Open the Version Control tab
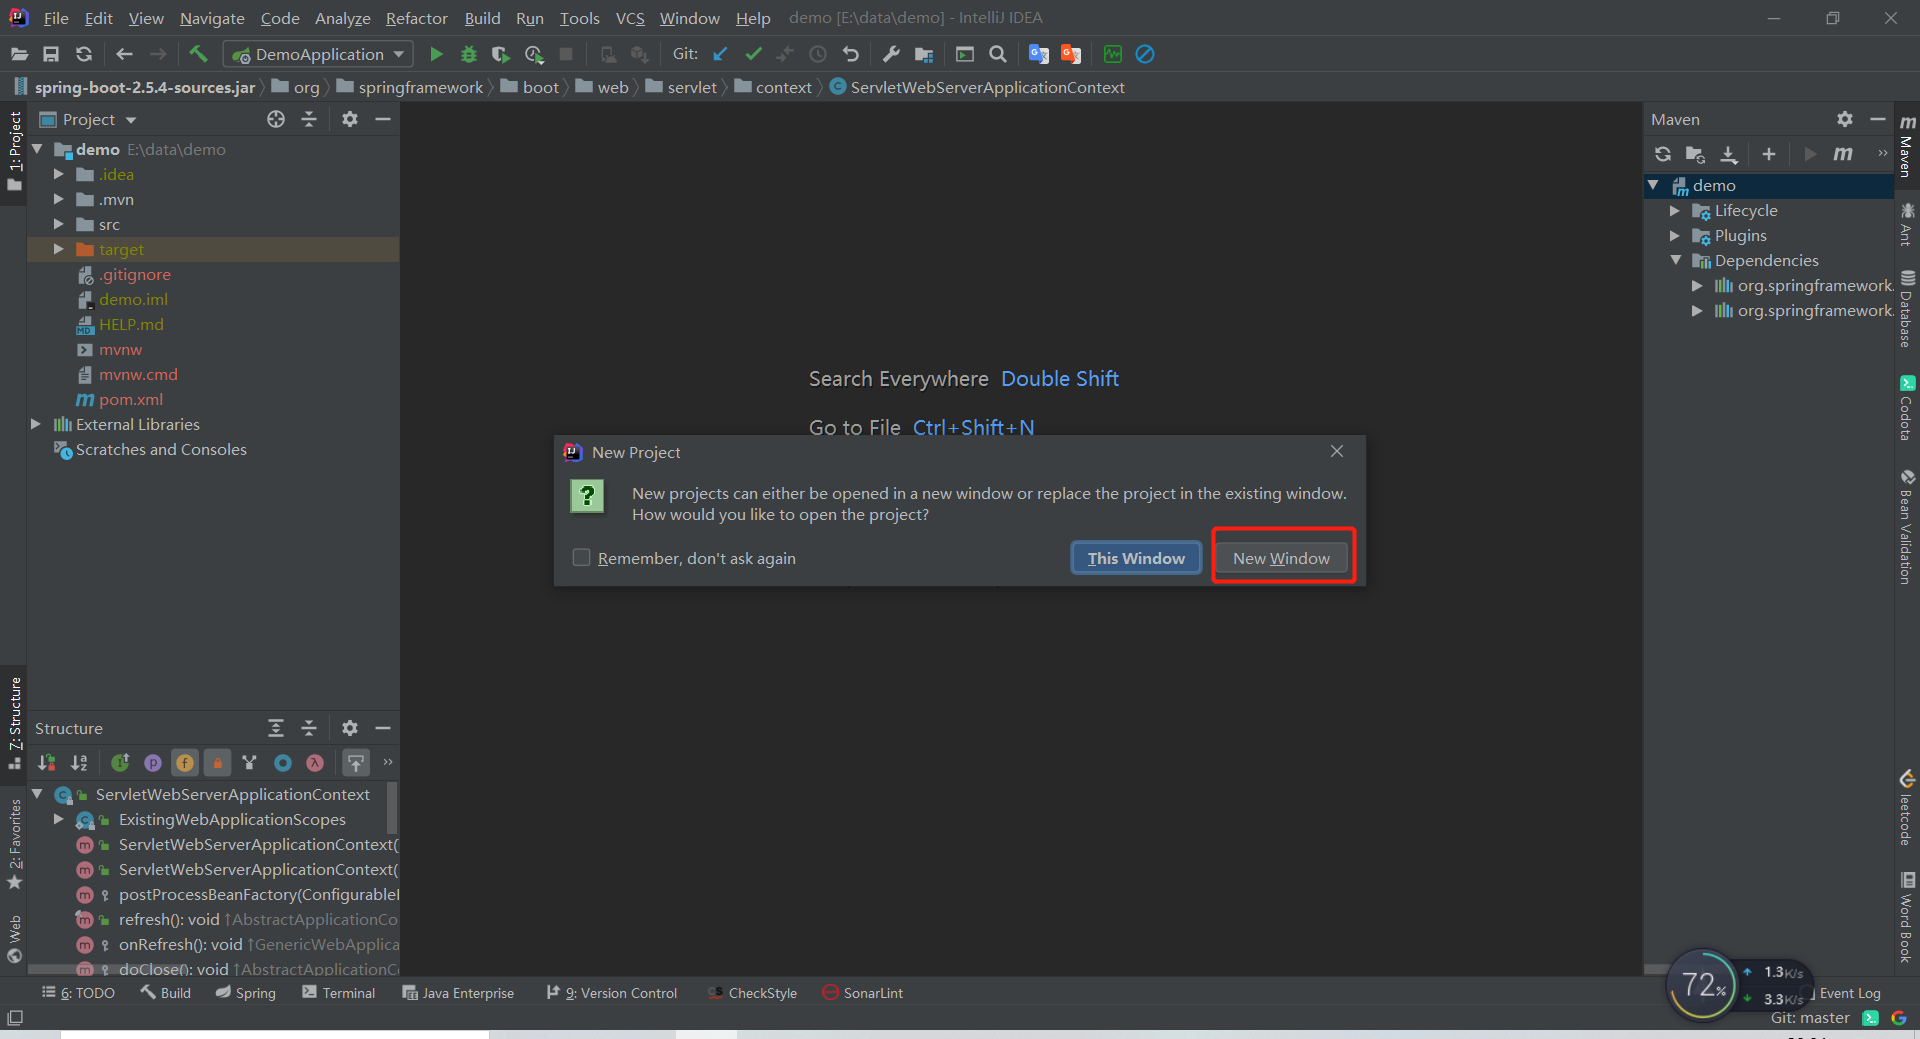Viewport: 1920px width, 1039px height. click(x=612, y=993)
